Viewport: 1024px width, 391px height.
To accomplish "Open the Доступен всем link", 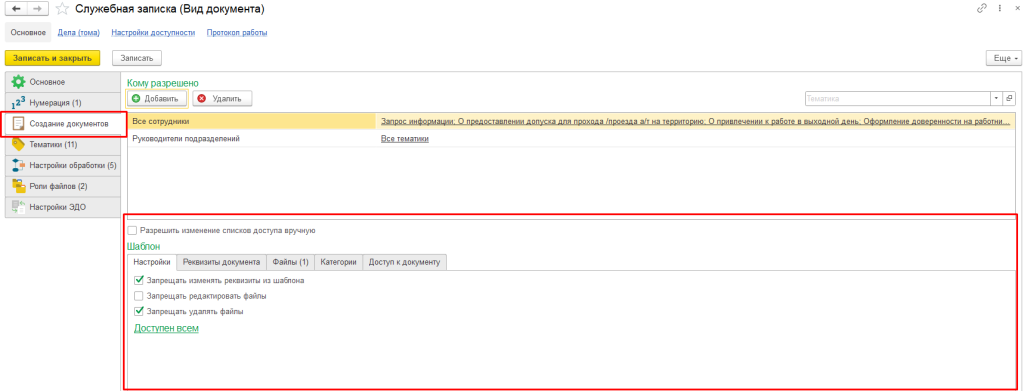I will tap(166, 328).
